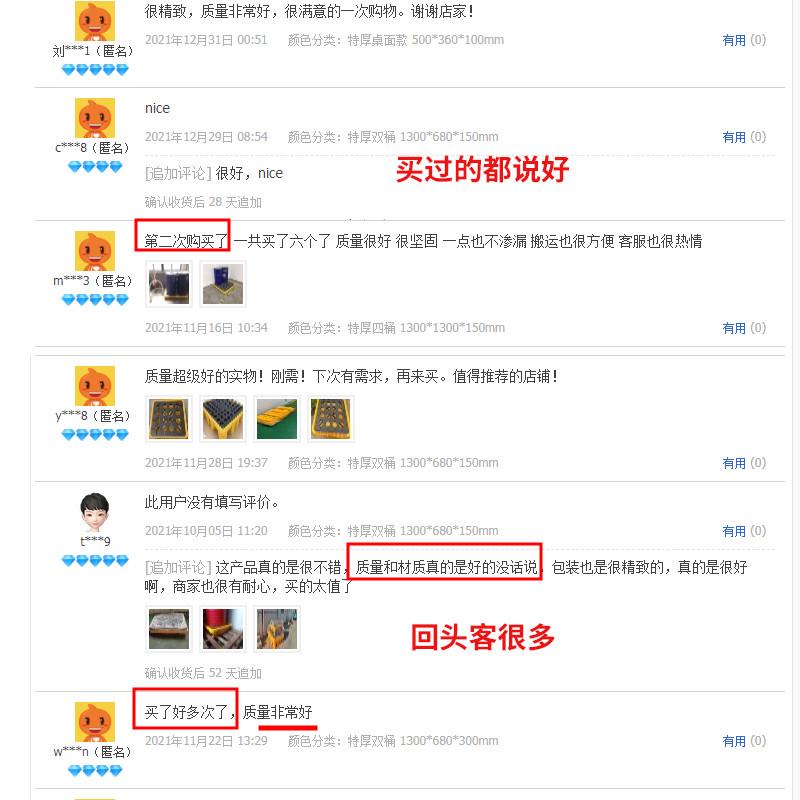
Task: View third photo in t***9's follow-up review
Action: (277, 629)
